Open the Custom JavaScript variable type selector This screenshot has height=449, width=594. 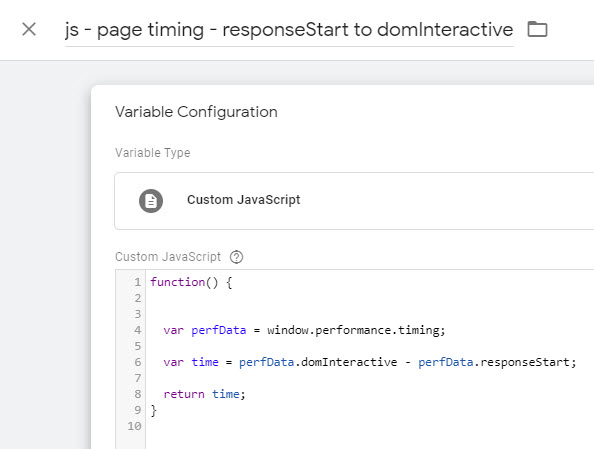click(354, 201)
